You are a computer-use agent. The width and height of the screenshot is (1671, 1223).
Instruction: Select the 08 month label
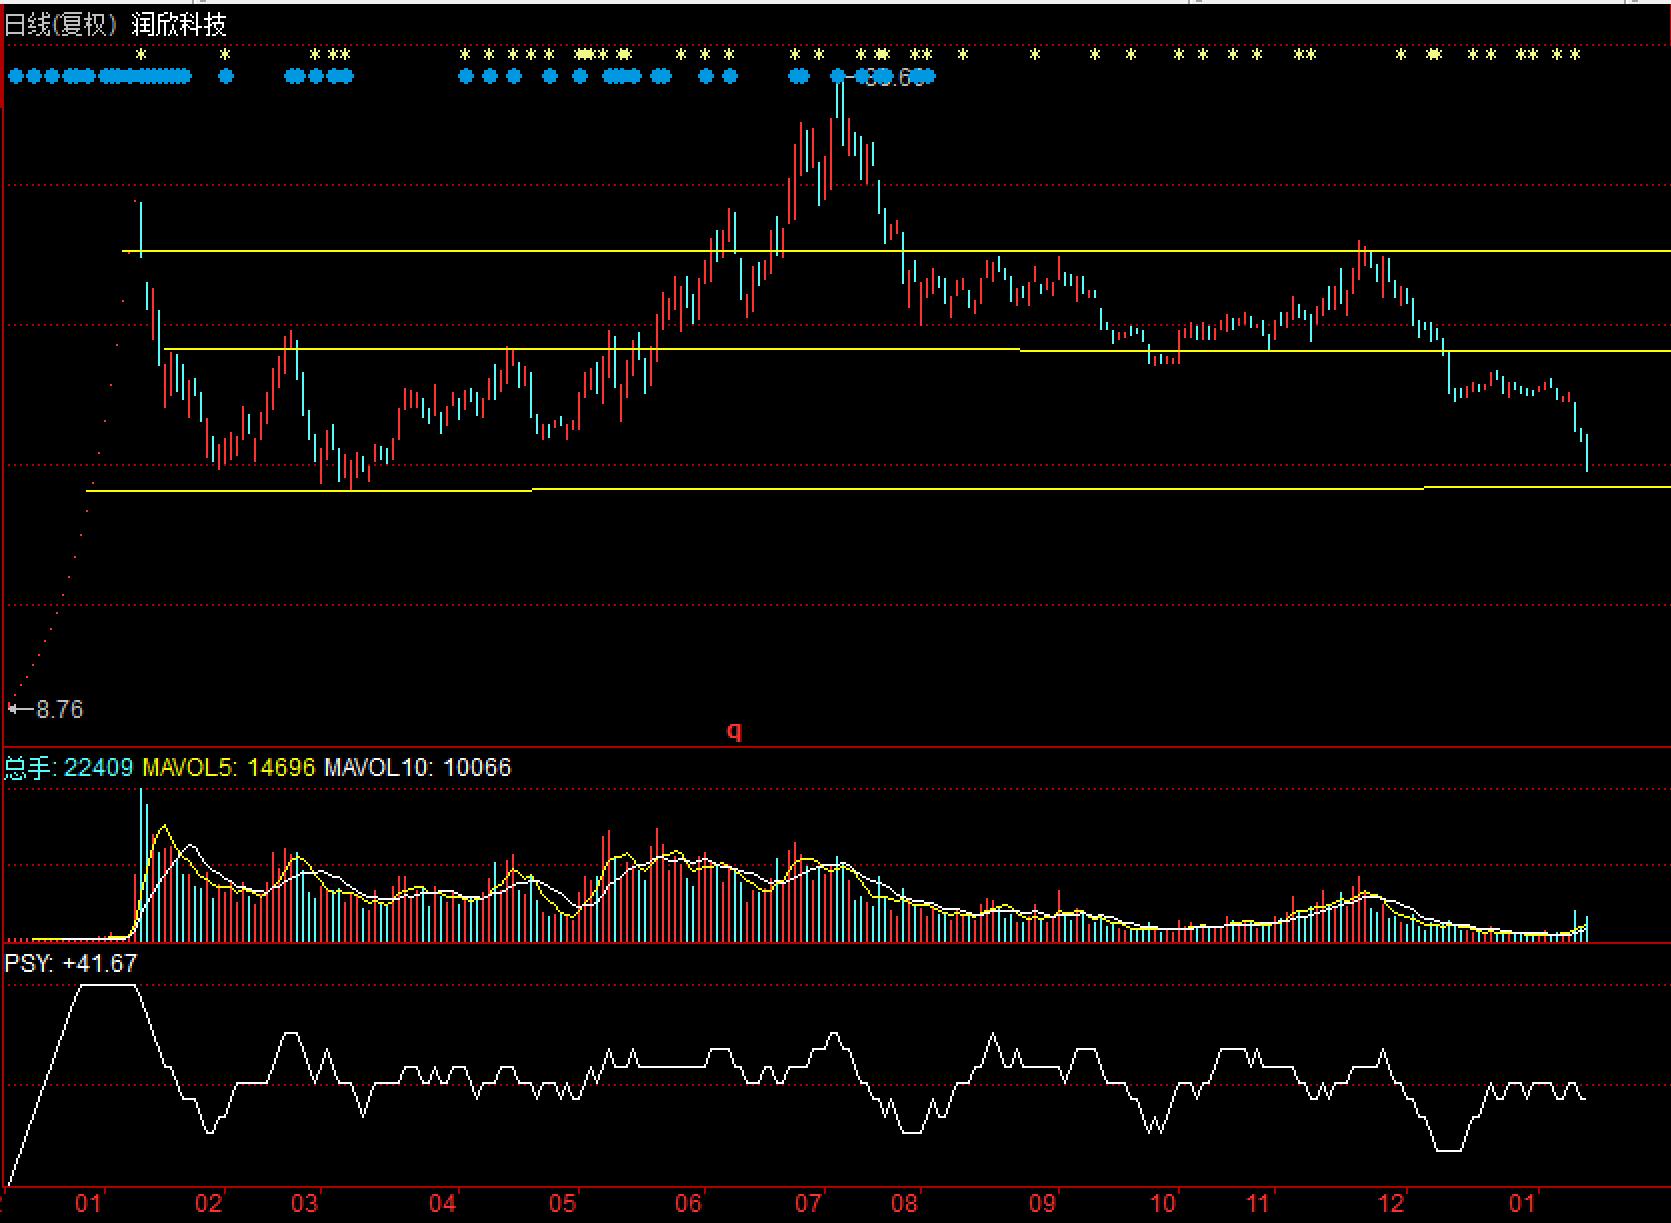point(905,1203)
